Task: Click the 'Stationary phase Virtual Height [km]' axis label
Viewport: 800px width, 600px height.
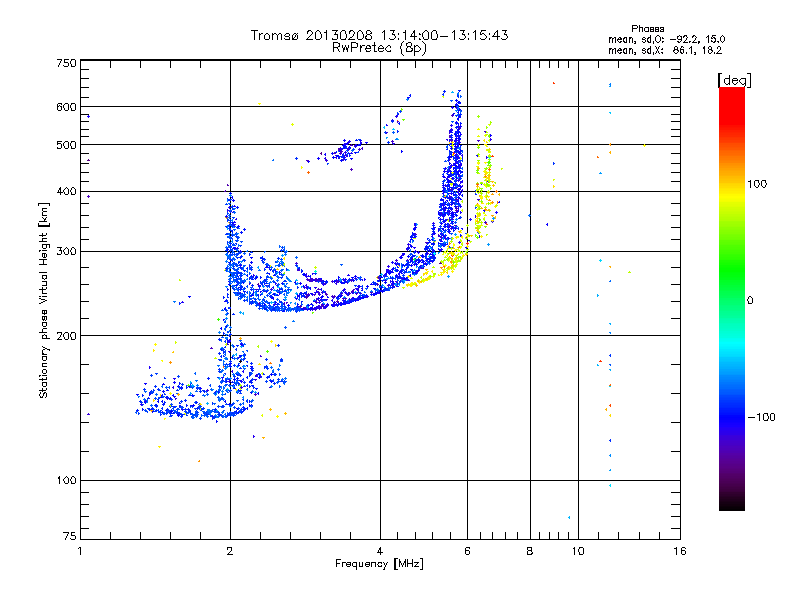Action: click(x=44, y=301)
